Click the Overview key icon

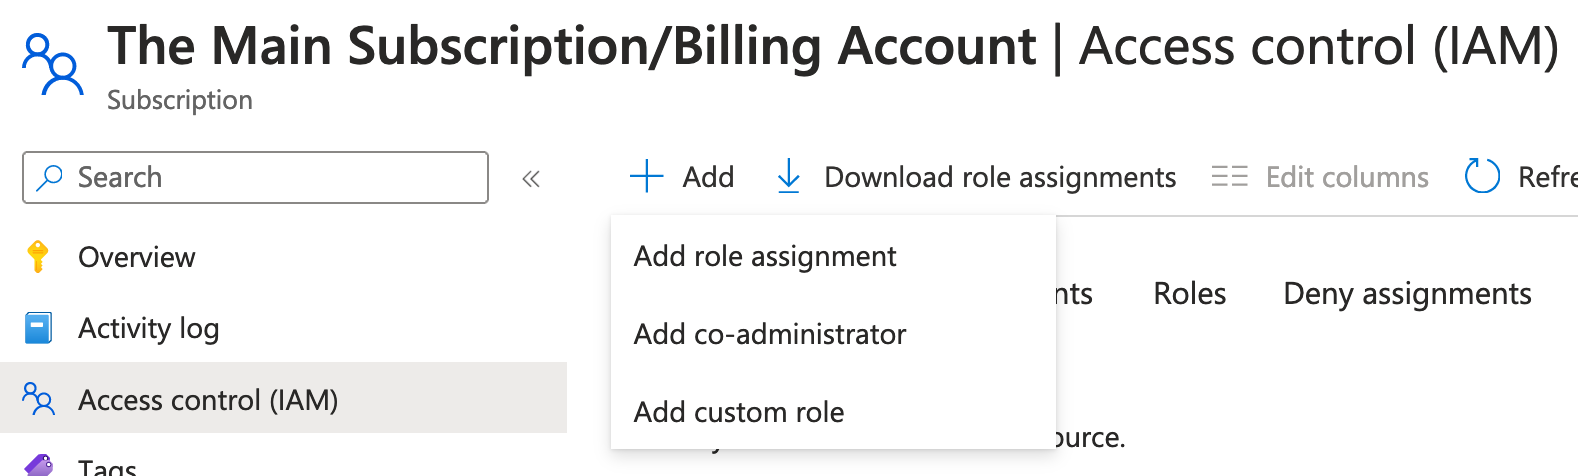point(38,257)
